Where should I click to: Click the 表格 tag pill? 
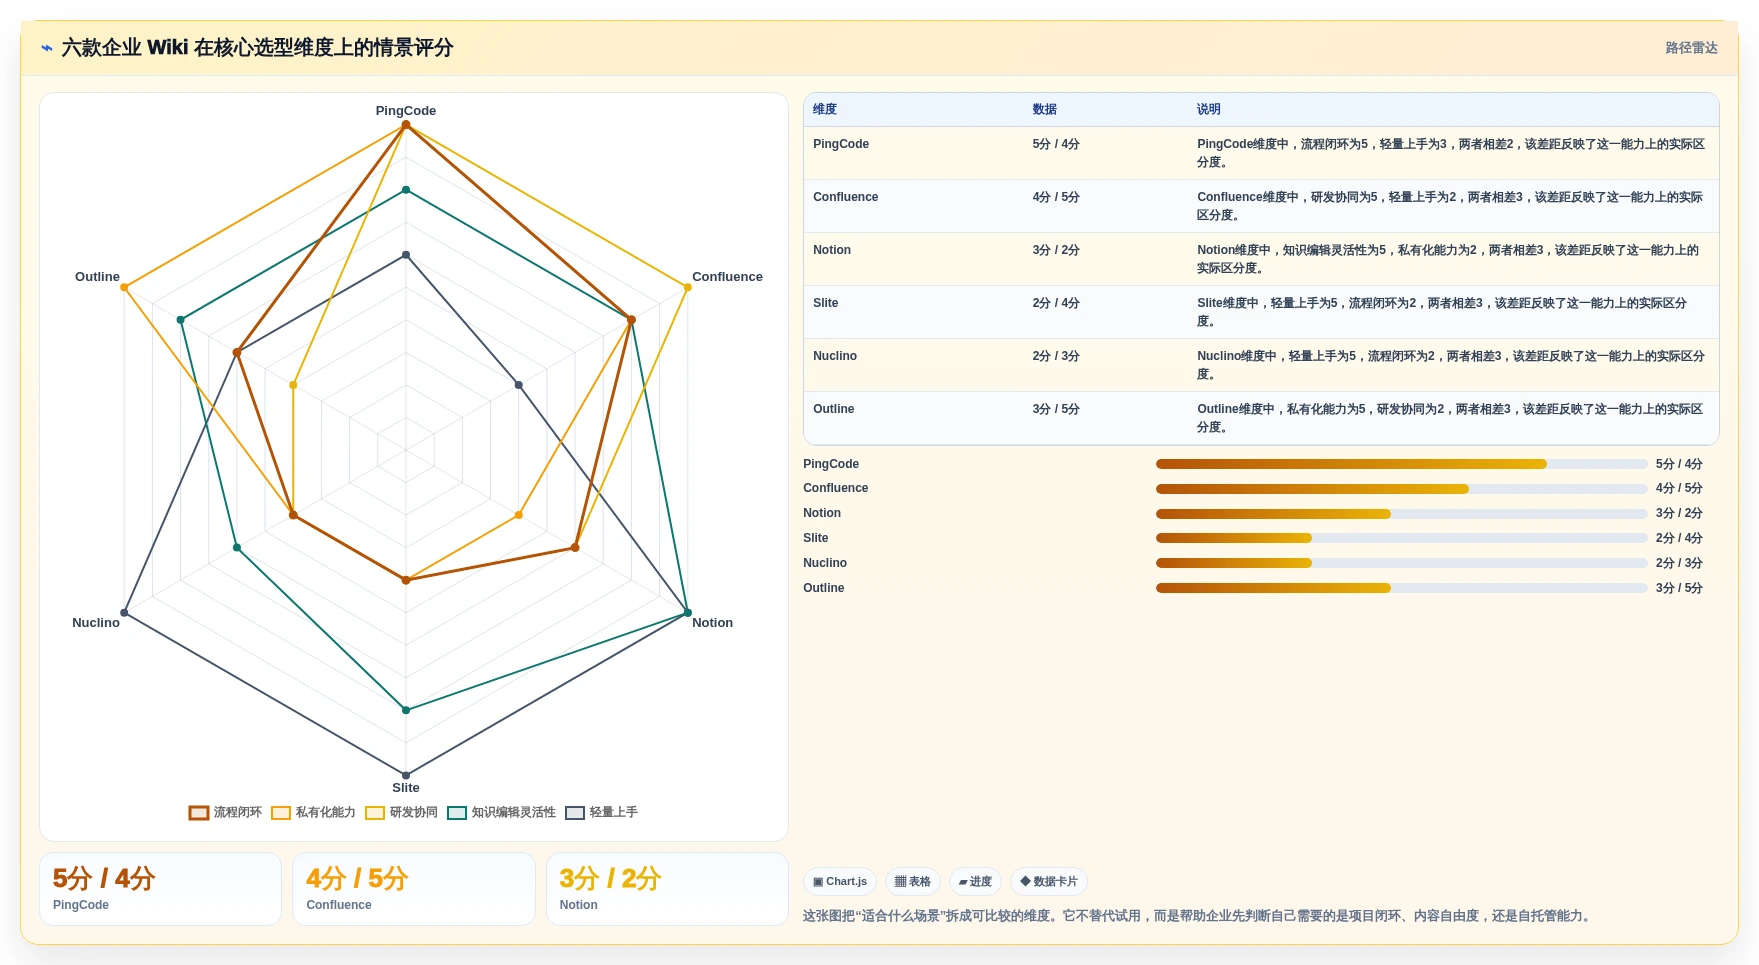coord(912,882)
